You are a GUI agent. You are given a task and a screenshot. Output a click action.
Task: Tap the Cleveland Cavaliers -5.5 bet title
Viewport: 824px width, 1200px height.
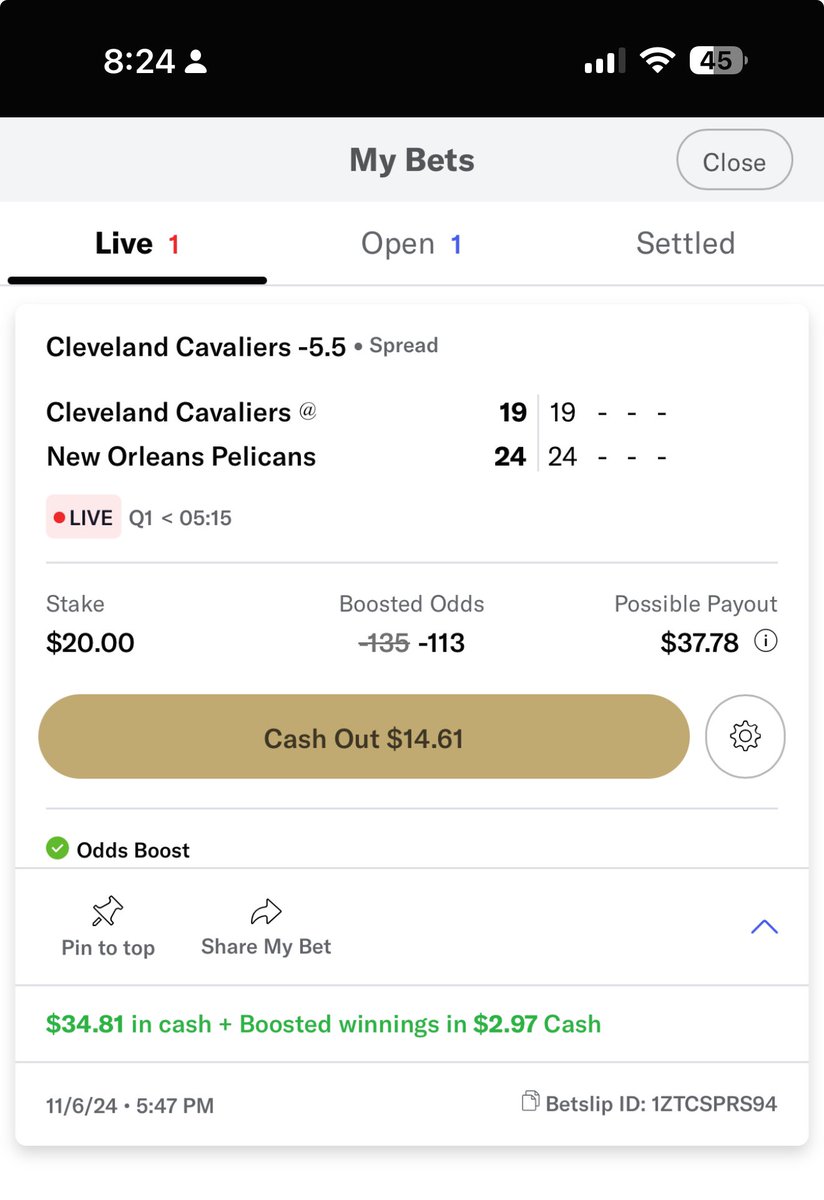point(196,347)
